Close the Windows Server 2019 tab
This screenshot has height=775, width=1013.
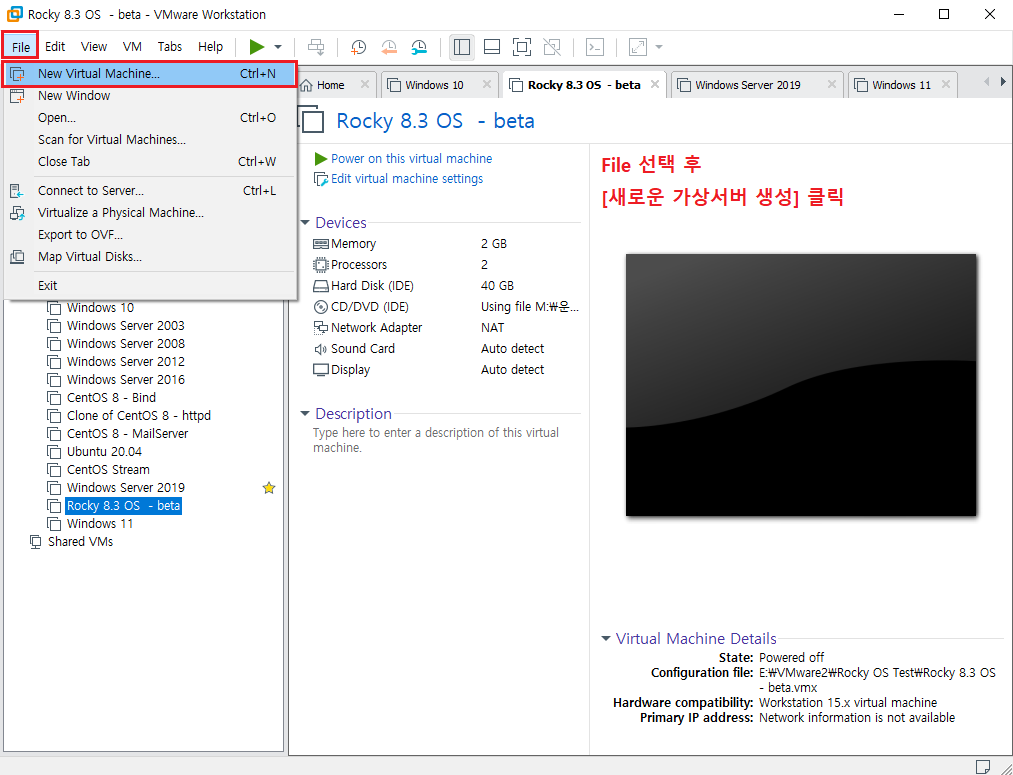[831, 85]
